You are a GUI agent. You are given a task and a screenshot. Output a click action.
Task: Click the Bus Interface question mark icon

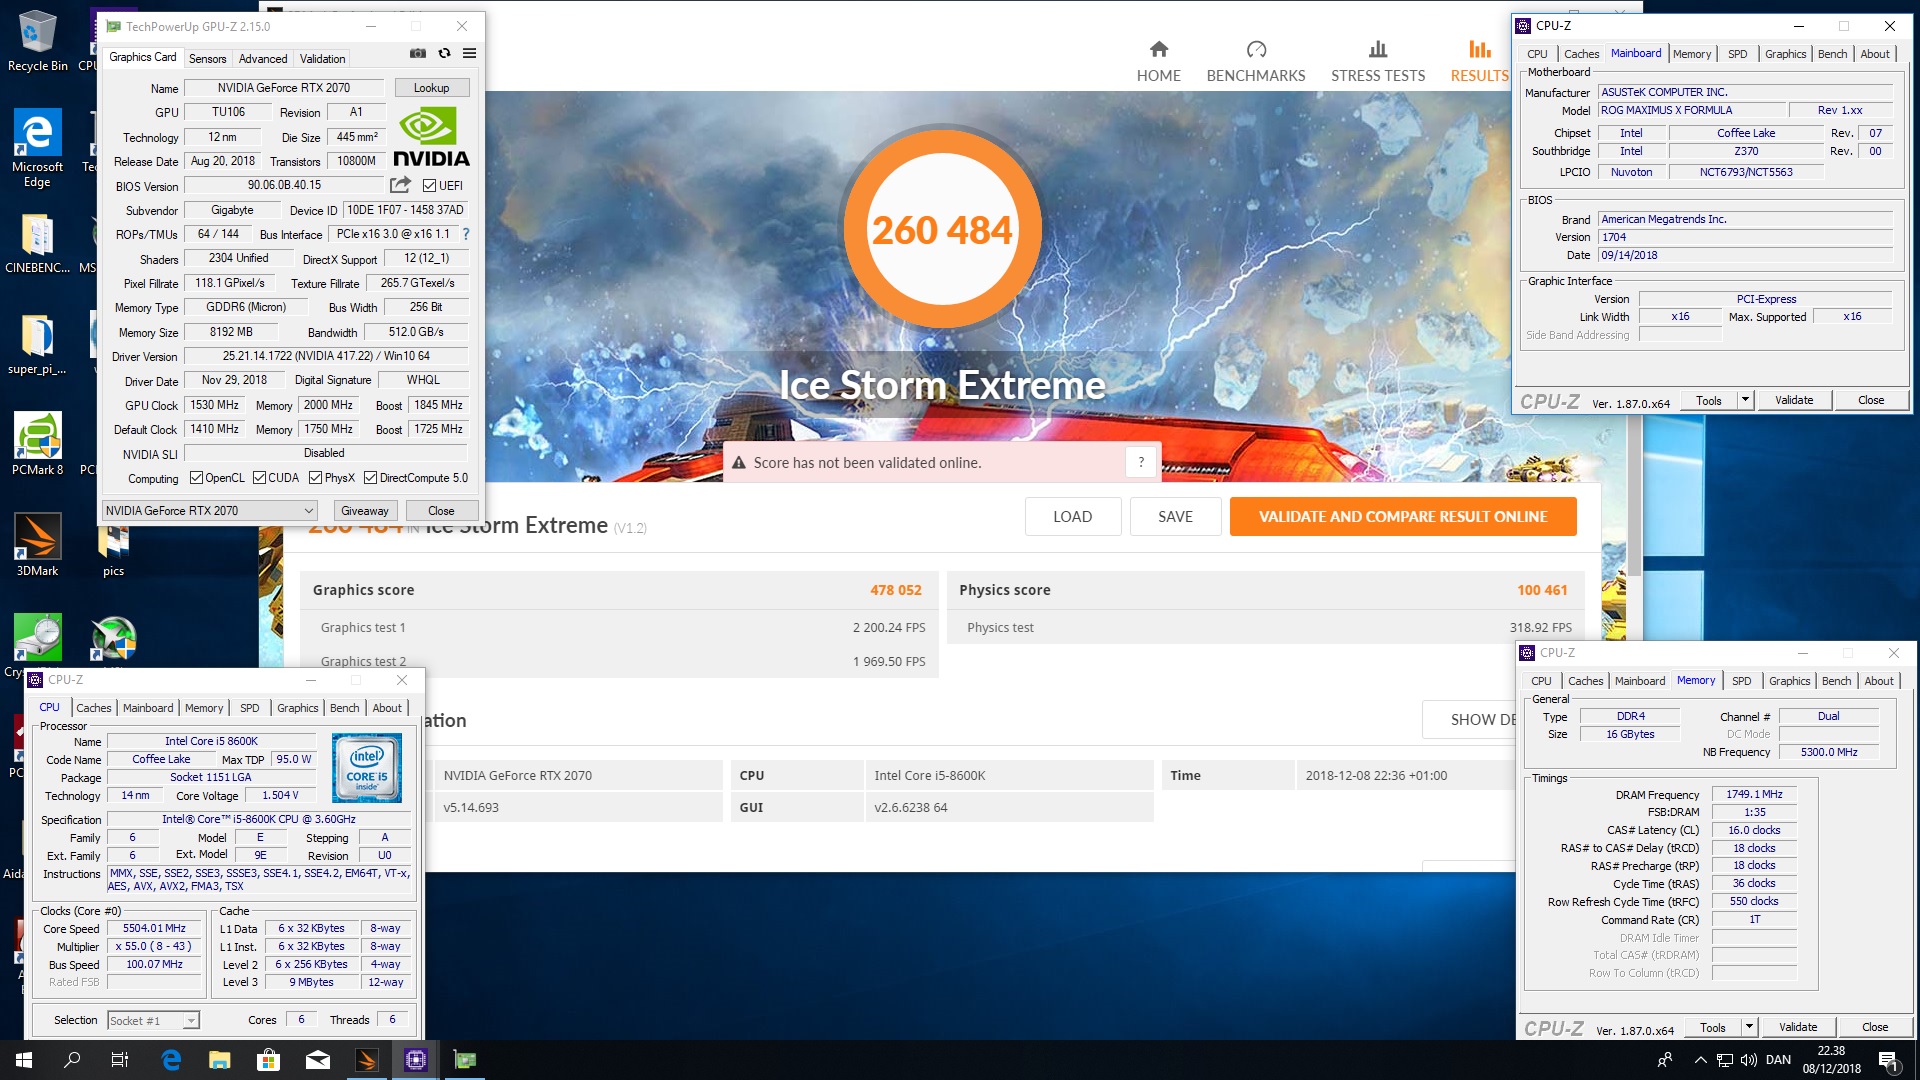pyautogui.click(x=465, y=234)
